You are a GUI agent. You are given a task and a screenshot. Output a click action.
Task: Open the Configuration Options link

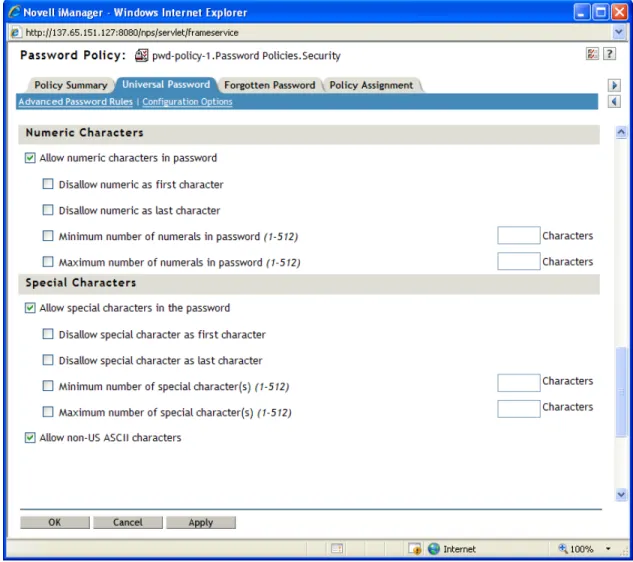(x=187, y=102)
